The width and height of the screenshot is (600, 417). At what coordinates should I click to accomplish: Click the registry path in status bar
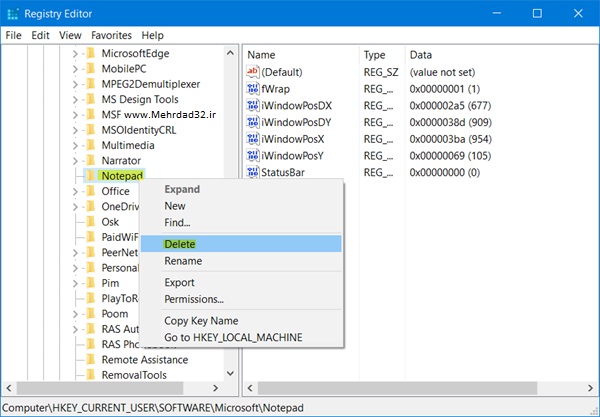click(153, 408)
